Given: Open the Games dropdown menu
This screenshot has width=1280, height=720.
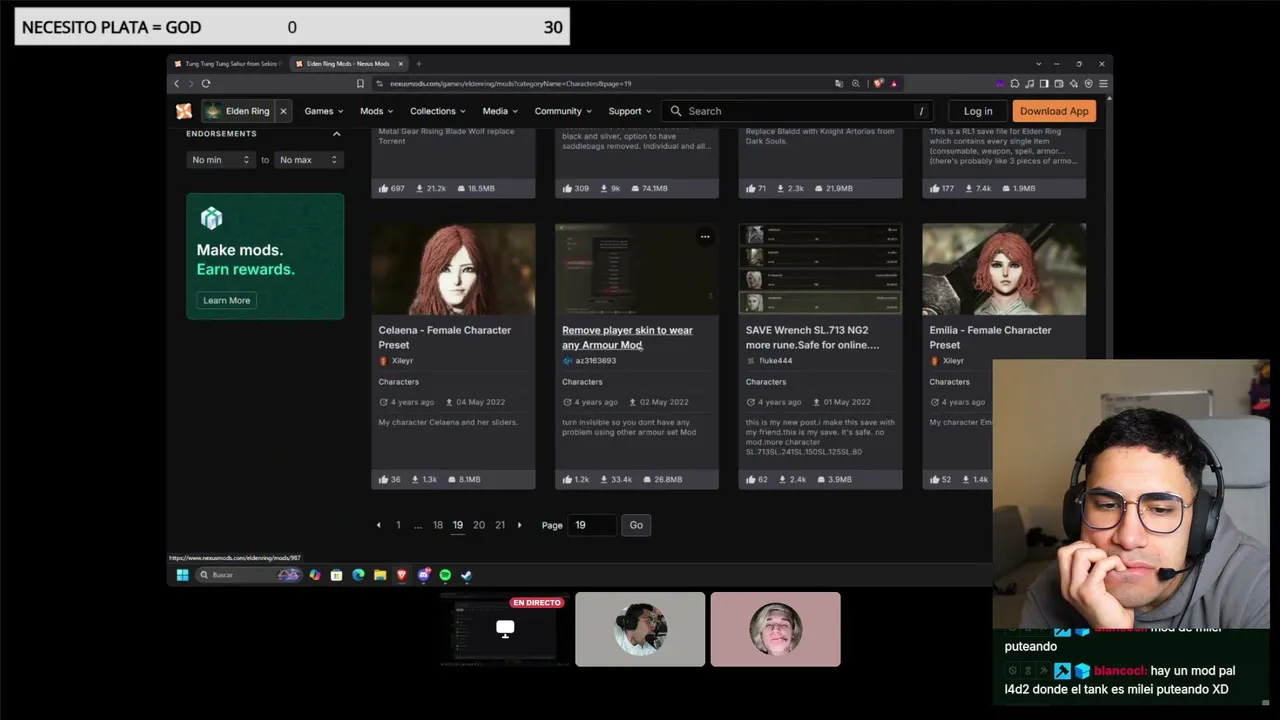Looking at the screenshot, I should point(323,111).
